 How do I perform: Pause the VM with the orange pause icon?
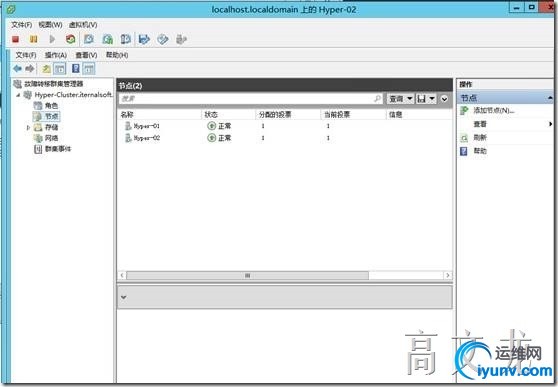(x=33, y=39)
